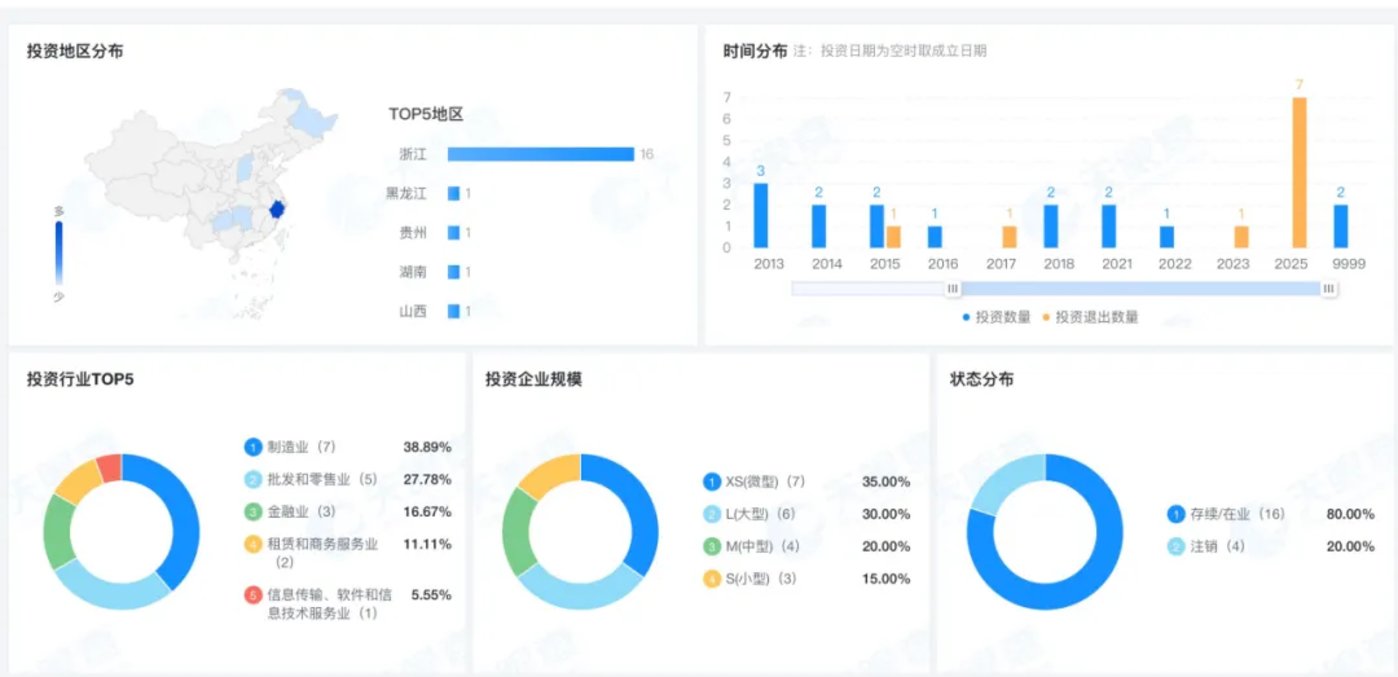1398x677 pixels.
Task: Click the green badge for 金融业
Action: [253, 512]
